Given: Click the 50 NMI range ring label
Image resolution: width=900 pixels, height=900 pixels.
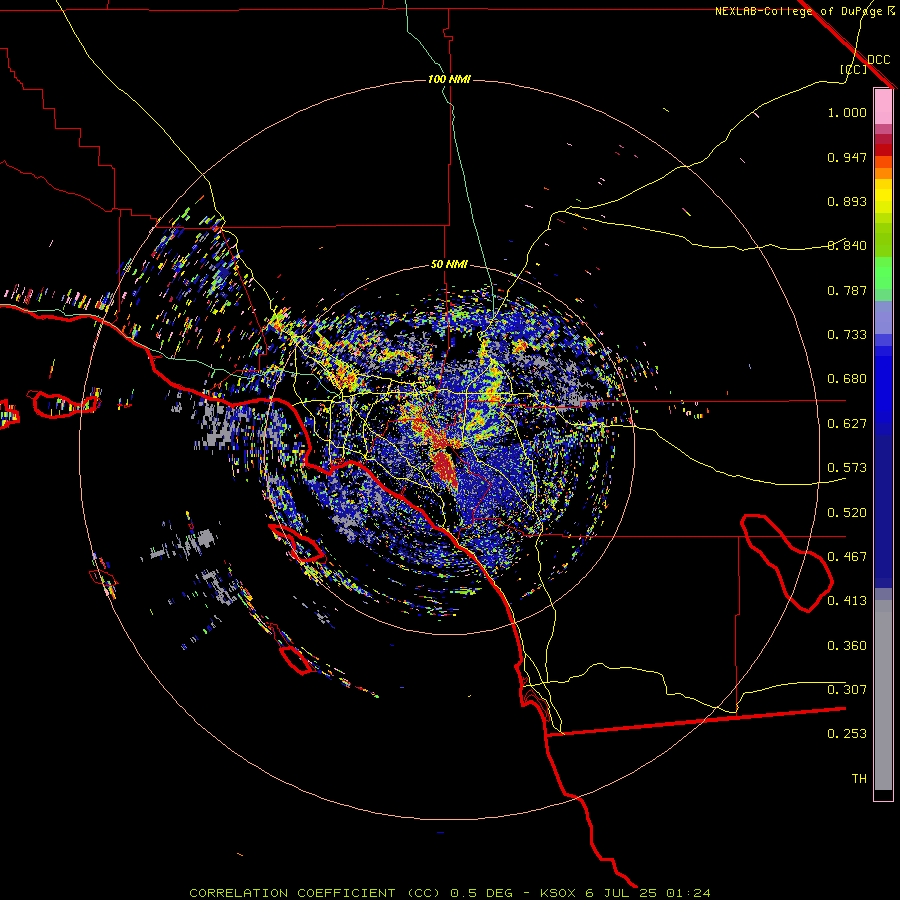Looking at the screenshot, I should click(449, 264).
